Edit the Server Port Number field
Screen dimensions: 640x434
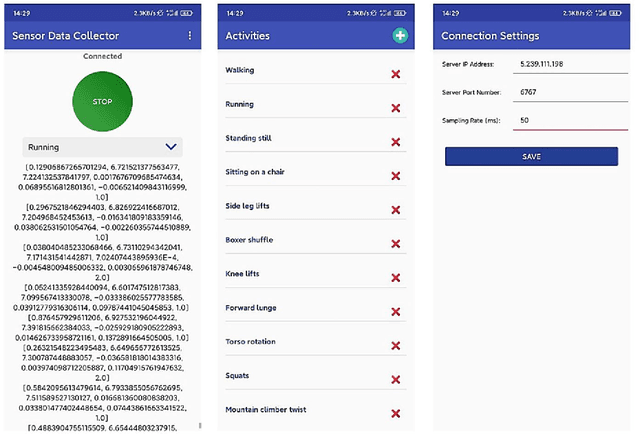[566, 92]
